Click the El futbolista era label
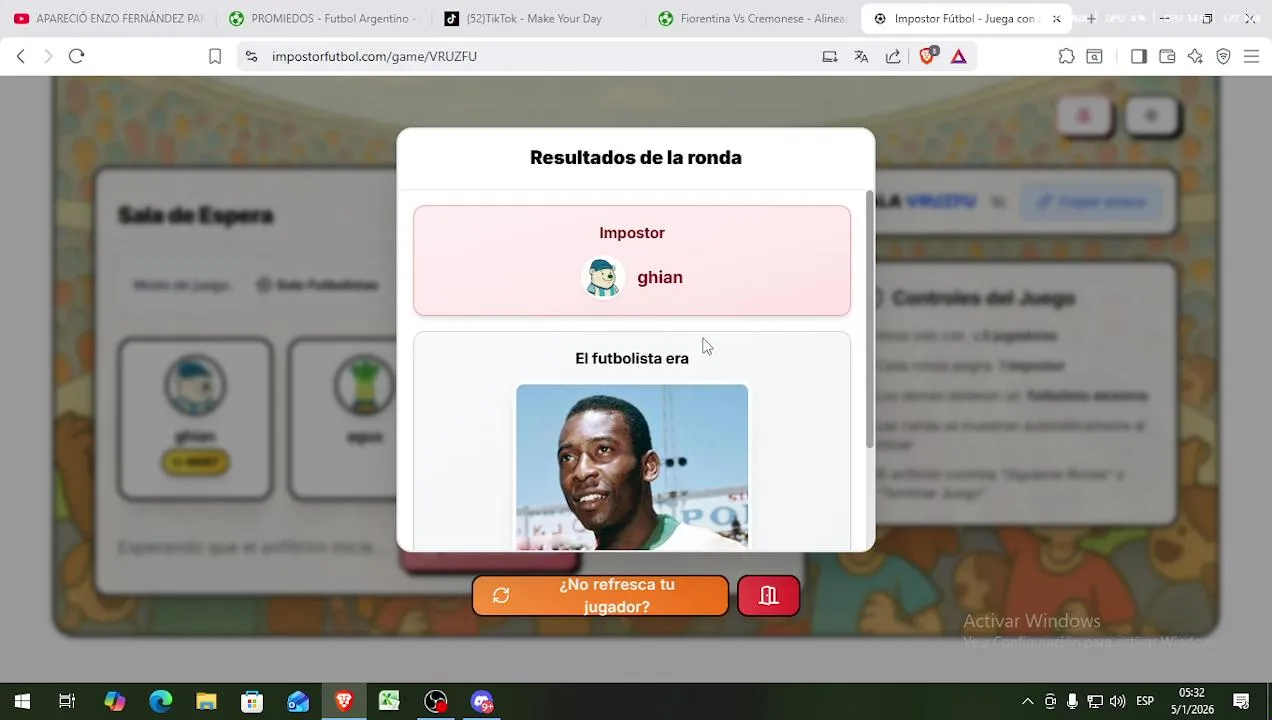 click(x=632, y=358)
